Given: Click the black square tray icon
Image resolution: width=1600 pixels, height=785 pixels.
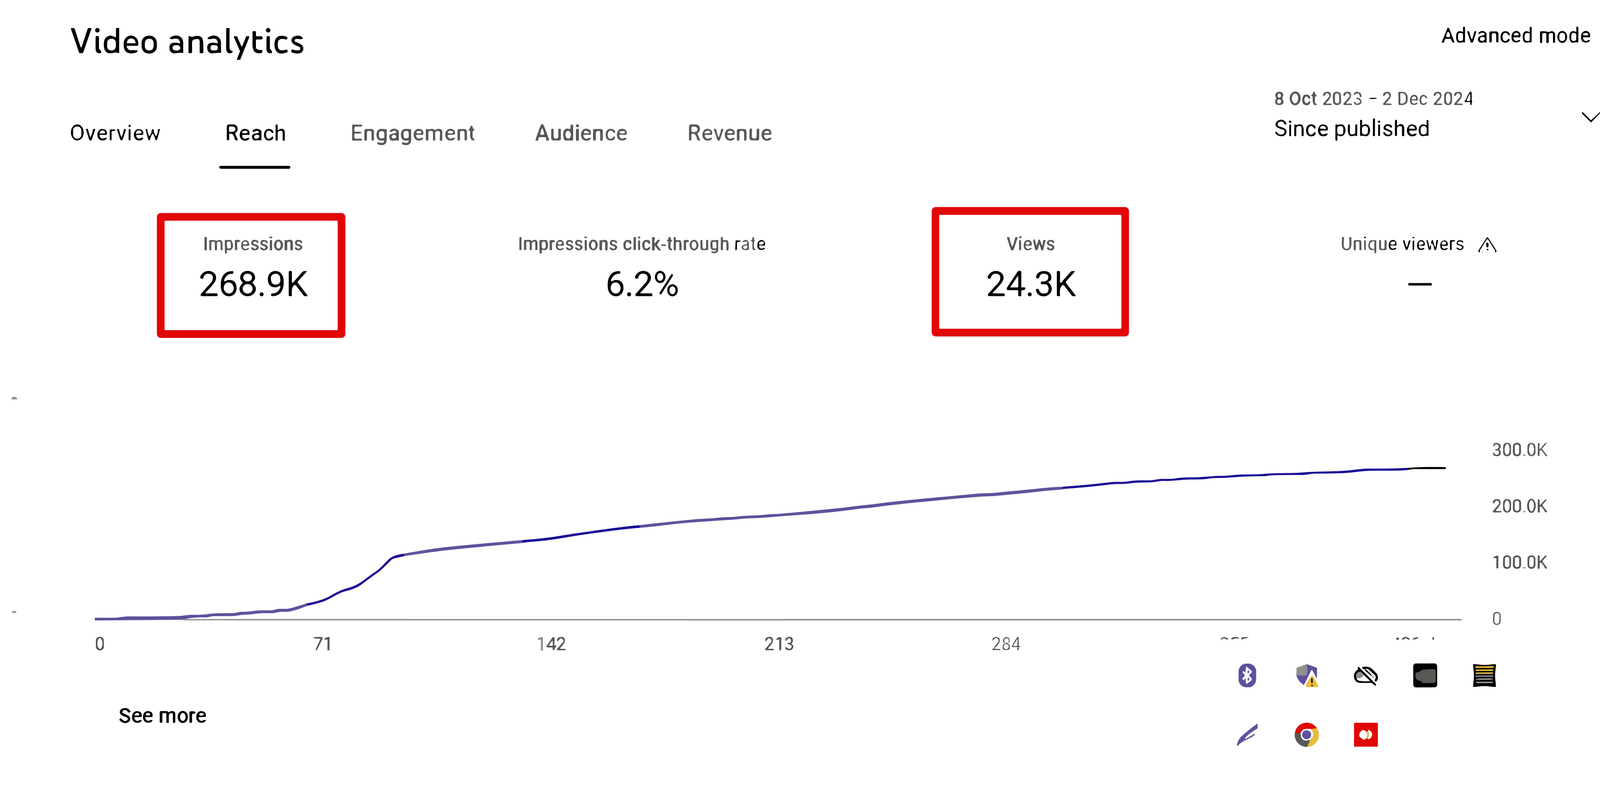Looking at the screenshot, I should pos(1425,676).
